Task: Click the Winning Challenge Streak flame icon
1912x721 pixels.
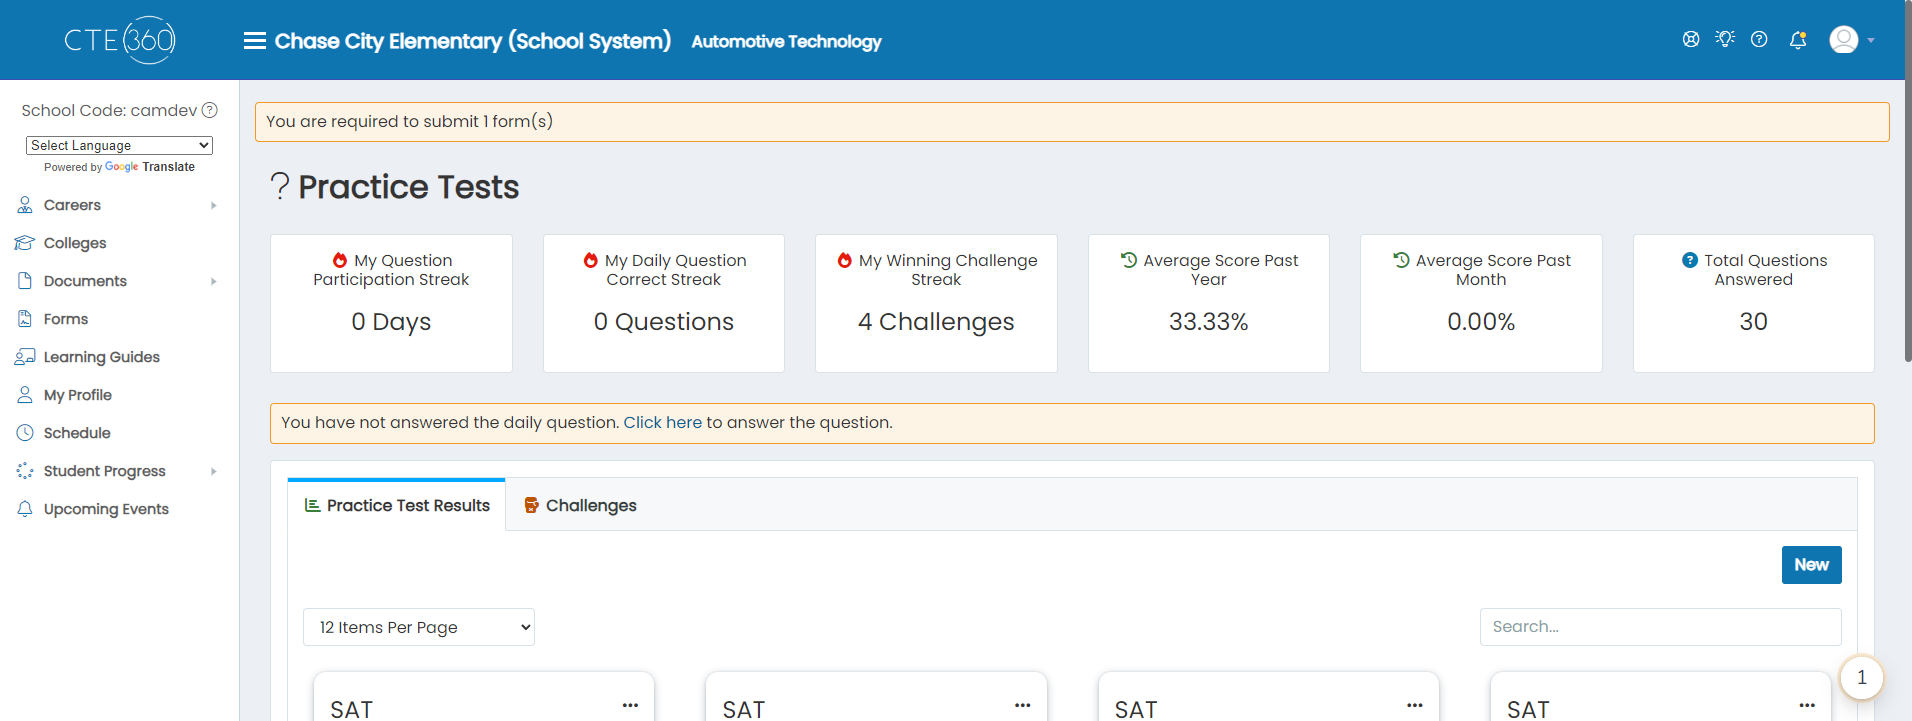Action: [x=845, y=260]
